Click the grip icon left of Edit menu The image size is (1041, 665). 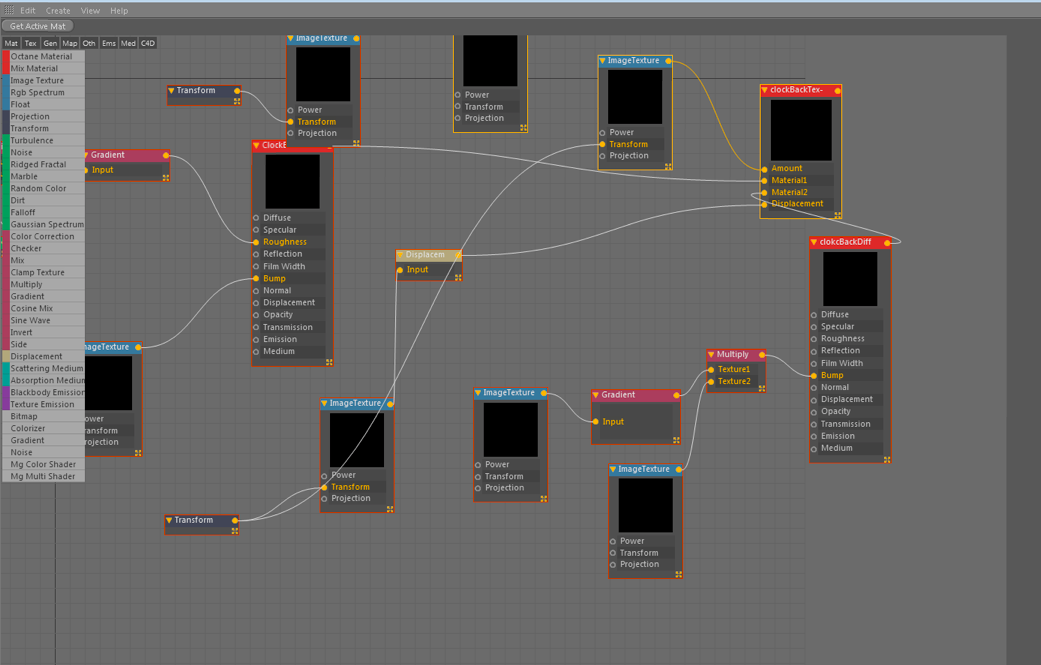(x=9, y=11)
